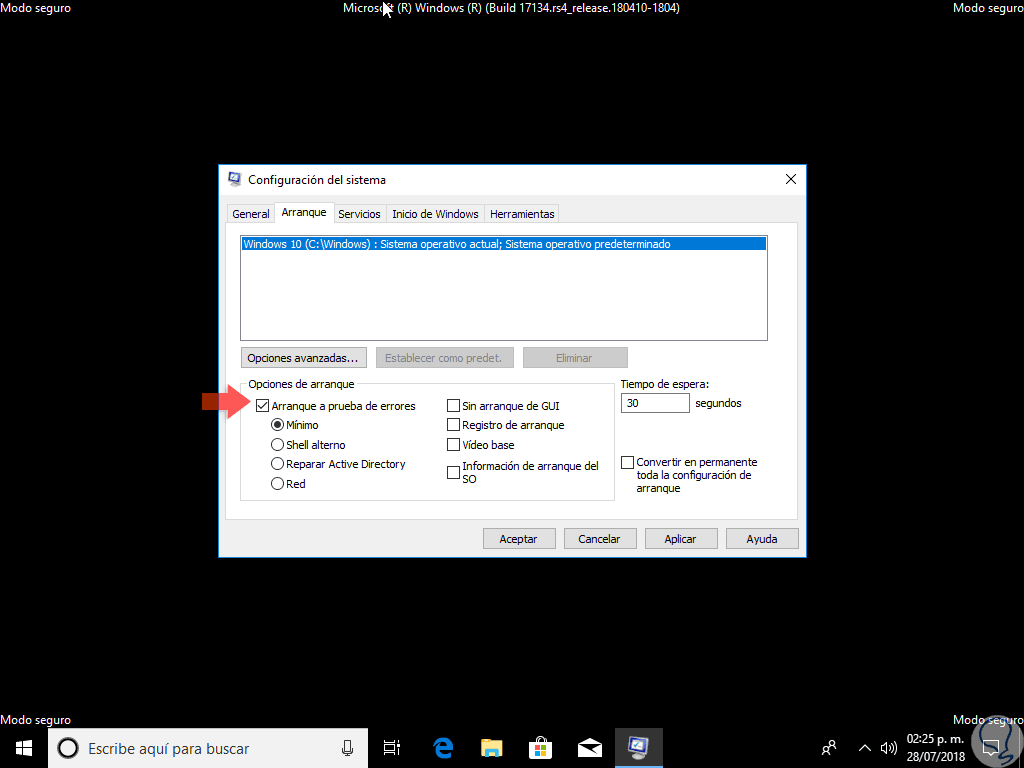Open the People tray icon
Screen dimensions: 1024x768
click(x=829, y=748)
